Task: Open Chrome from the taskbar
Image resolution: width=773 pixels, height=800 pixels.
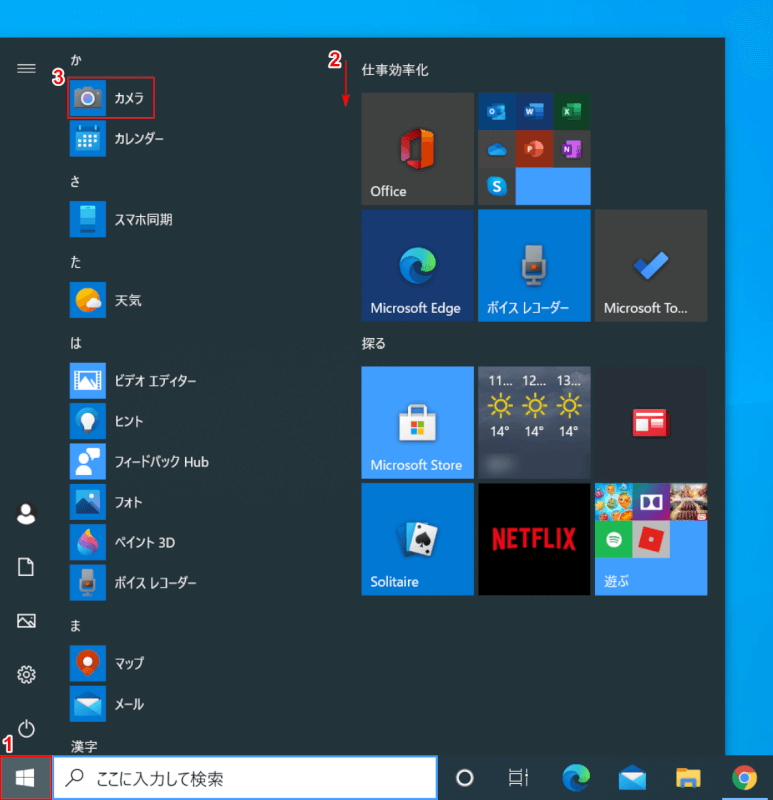Action: (x=743, y=778)
